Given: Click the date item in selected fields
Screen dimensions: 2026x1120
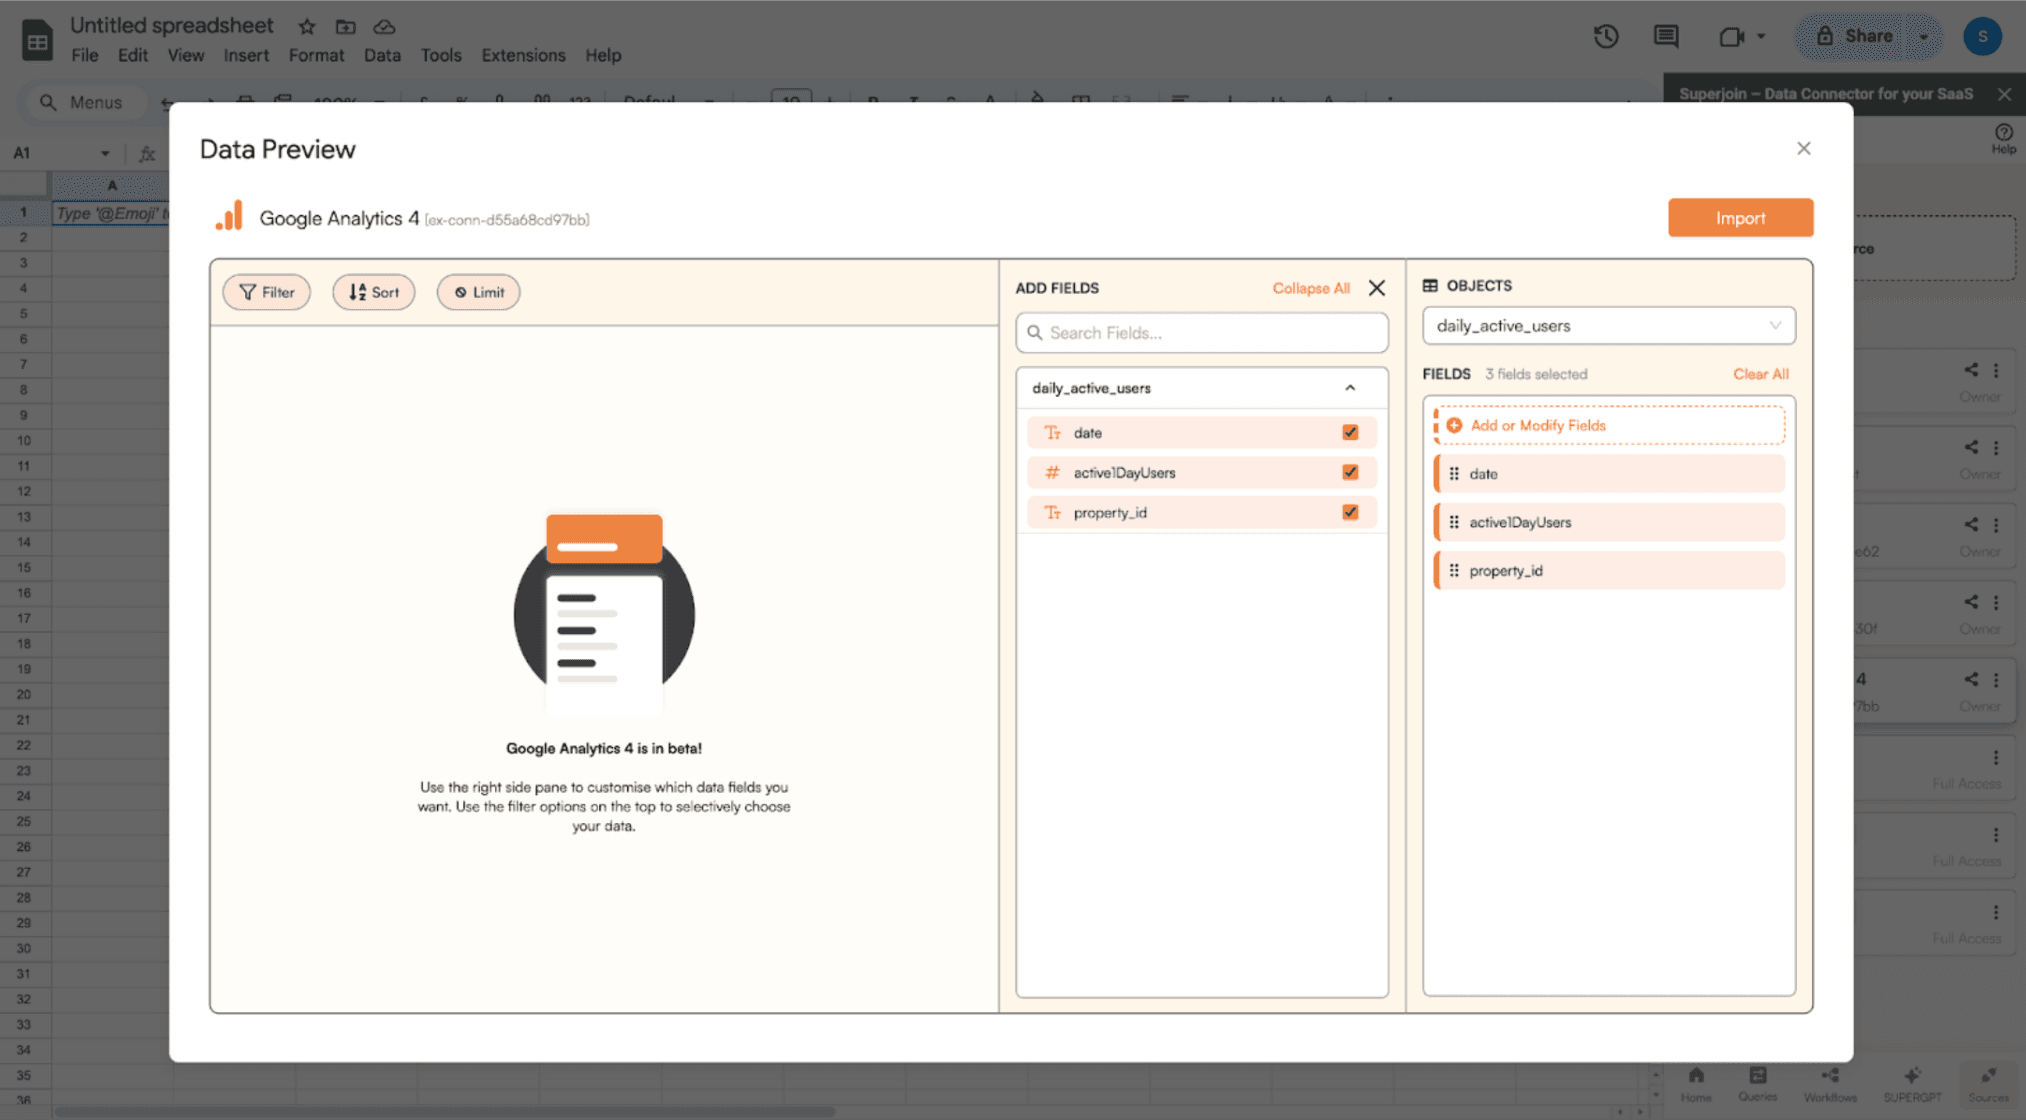Looking at the screenshot, I should point(1609,474).
